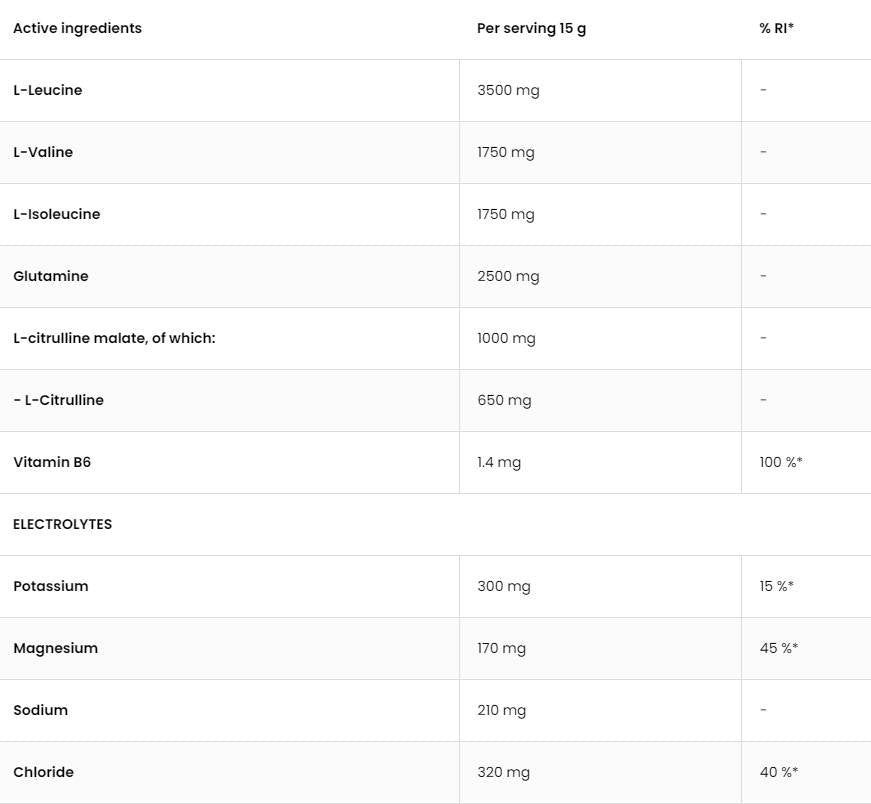
Task: Select the Chloride row label
Action: click(43, 772)
